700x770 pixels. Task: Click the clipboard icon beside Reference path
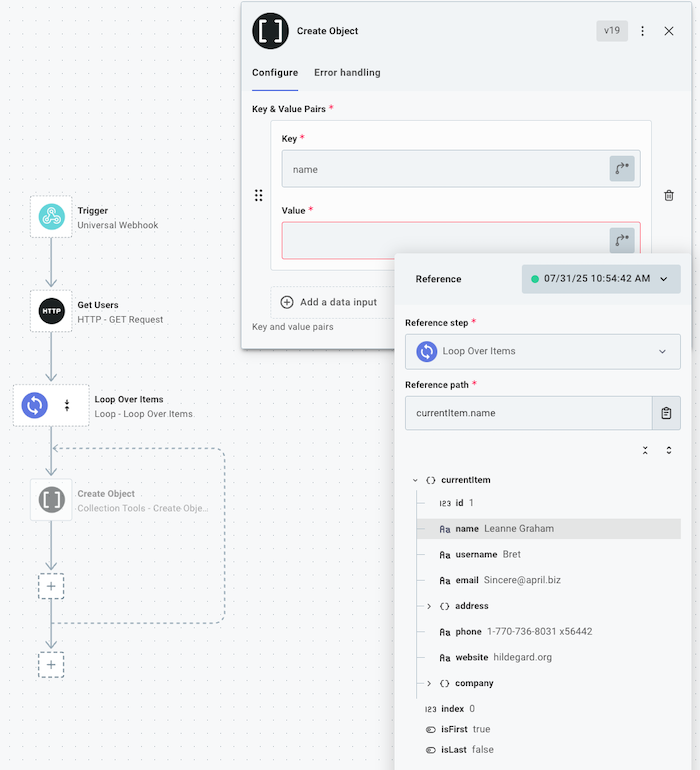(666, 413)
